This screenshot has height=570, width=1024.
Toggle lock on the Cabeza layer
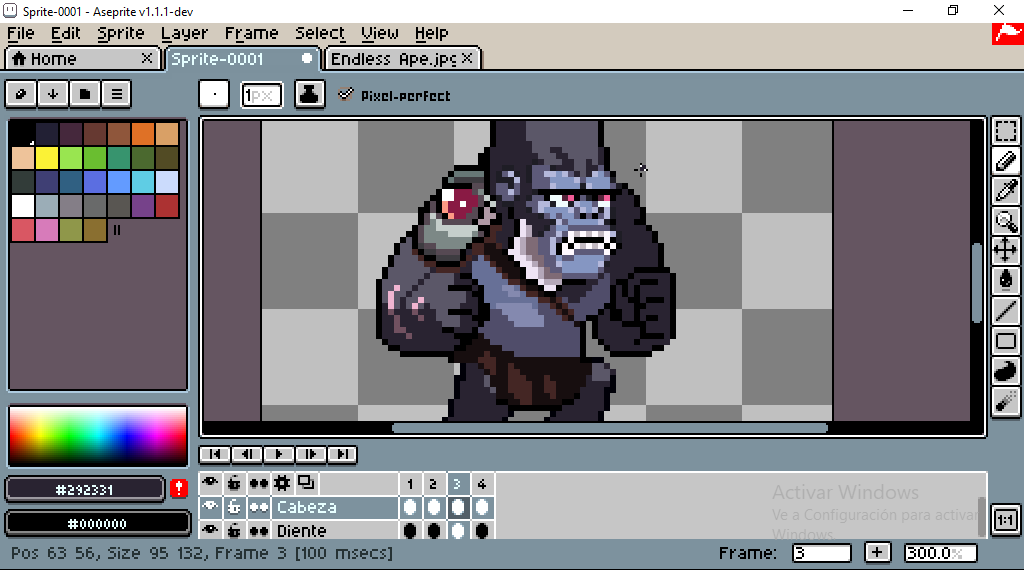pos(234,507)
